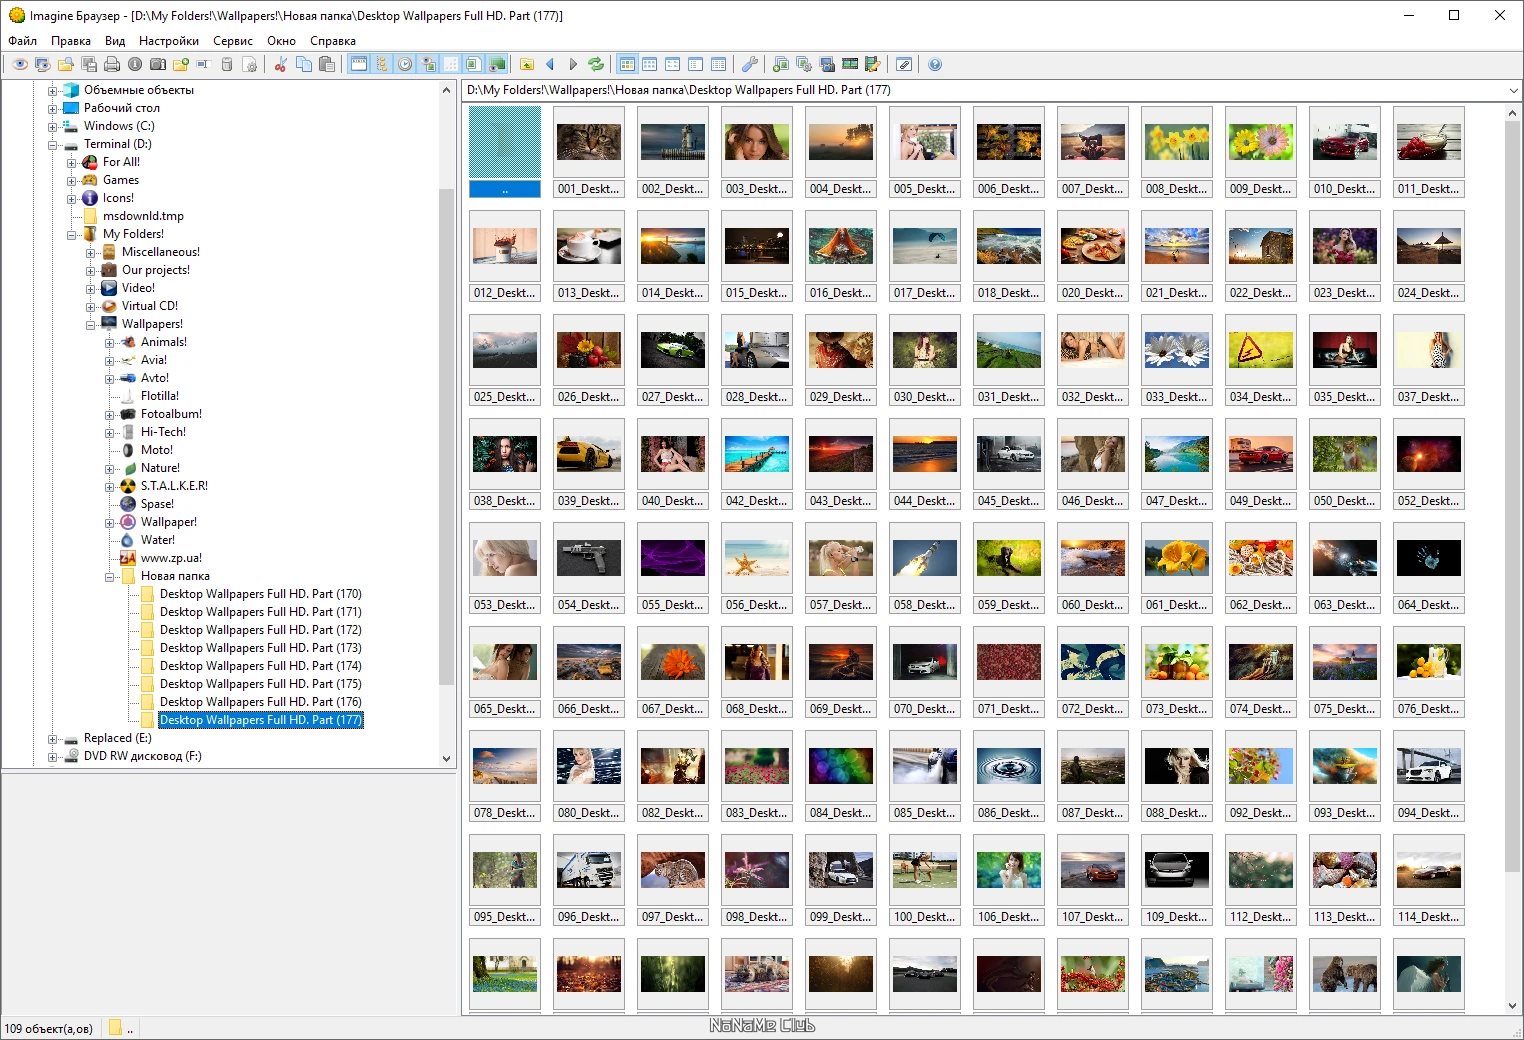Click the paste clipboard icon
Viewport: 1524px width, 1040px height.
tap(326, 64)
